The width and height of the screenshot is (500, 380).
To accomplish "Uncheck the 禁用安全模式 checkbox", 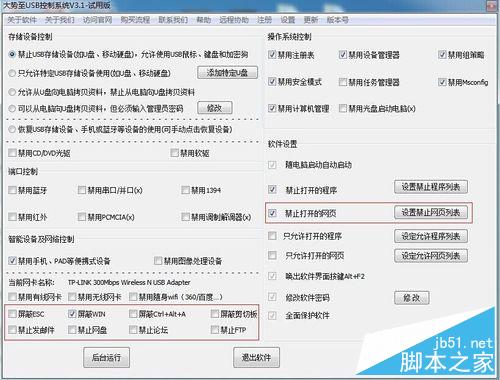I will [272, 82].
